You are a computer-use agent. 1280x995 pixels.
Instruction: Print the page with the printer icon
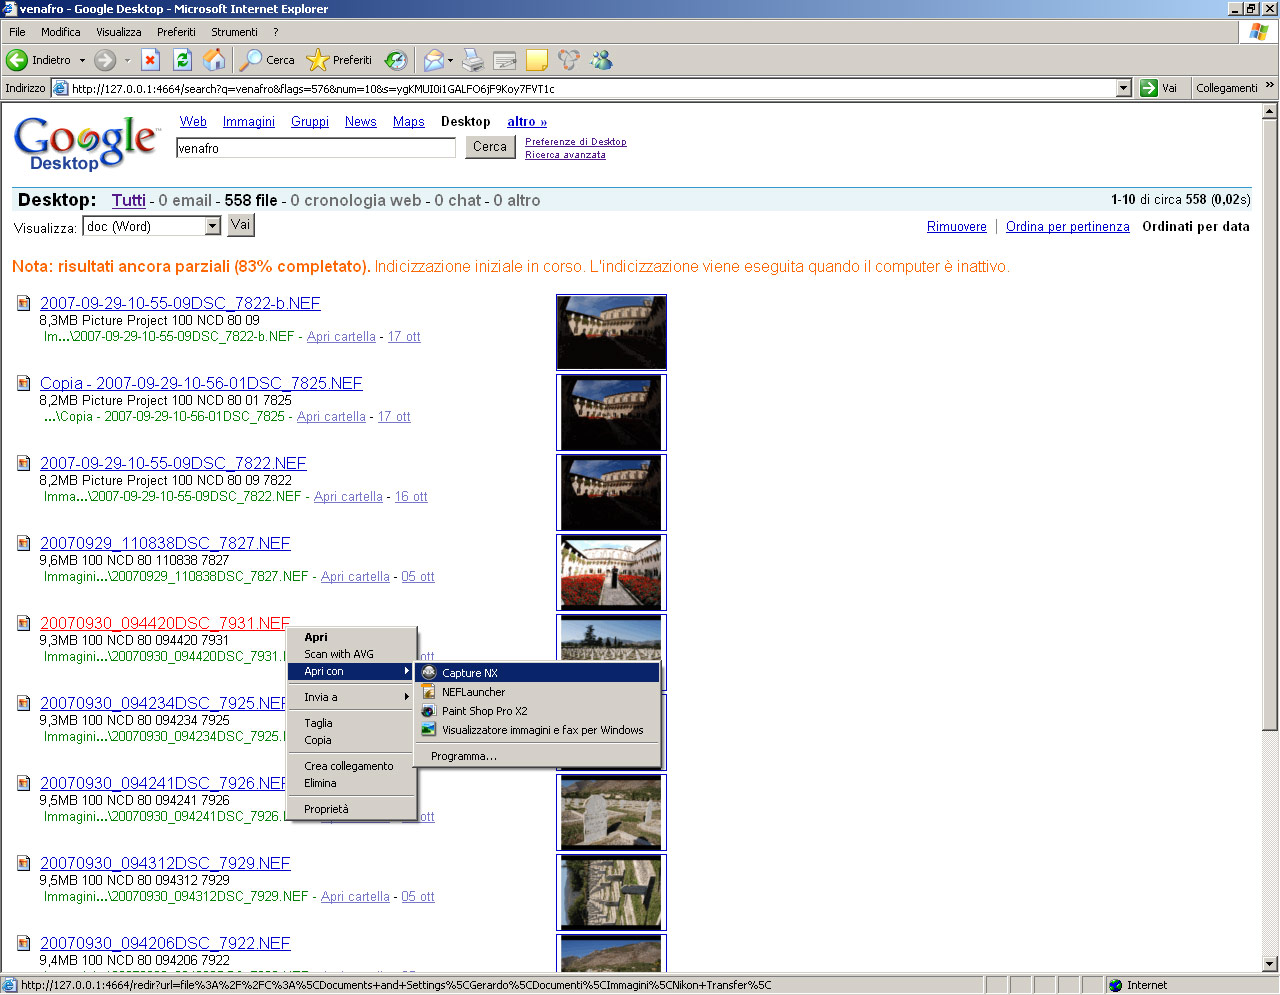[x=473, y=60]
